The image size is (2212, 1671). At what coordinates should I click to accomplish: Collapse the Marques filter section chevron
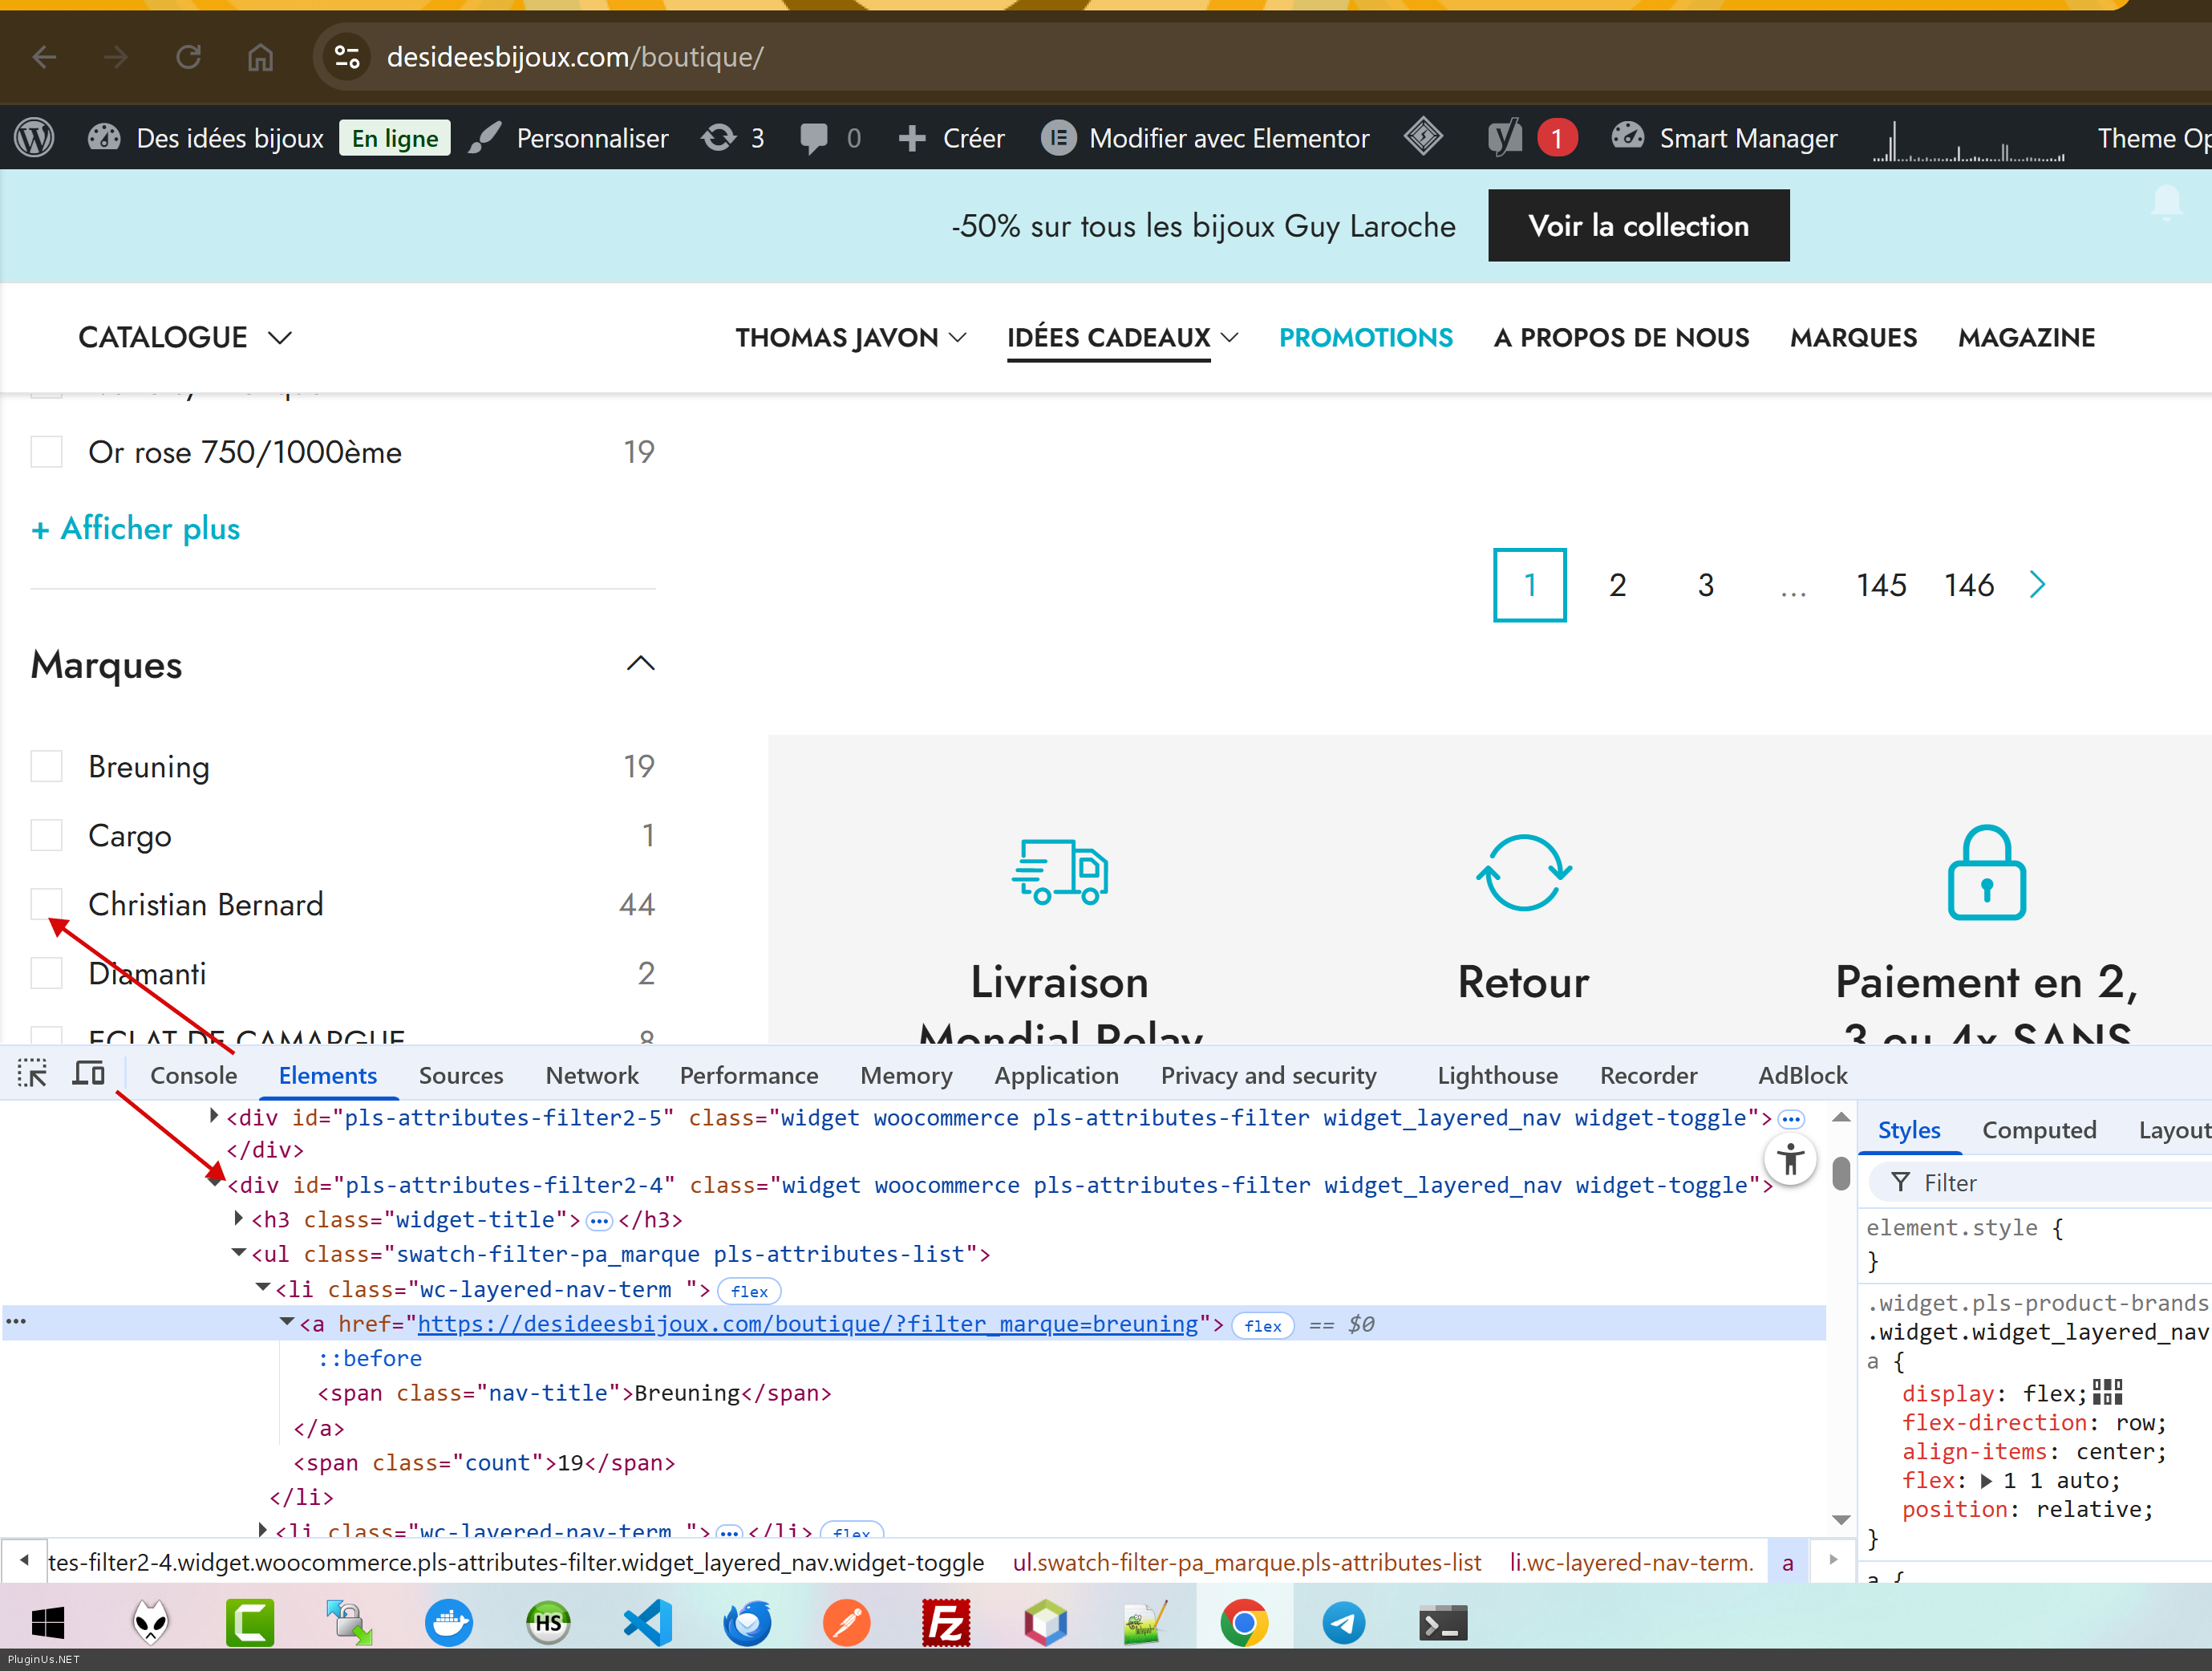(x=640, y=664)
